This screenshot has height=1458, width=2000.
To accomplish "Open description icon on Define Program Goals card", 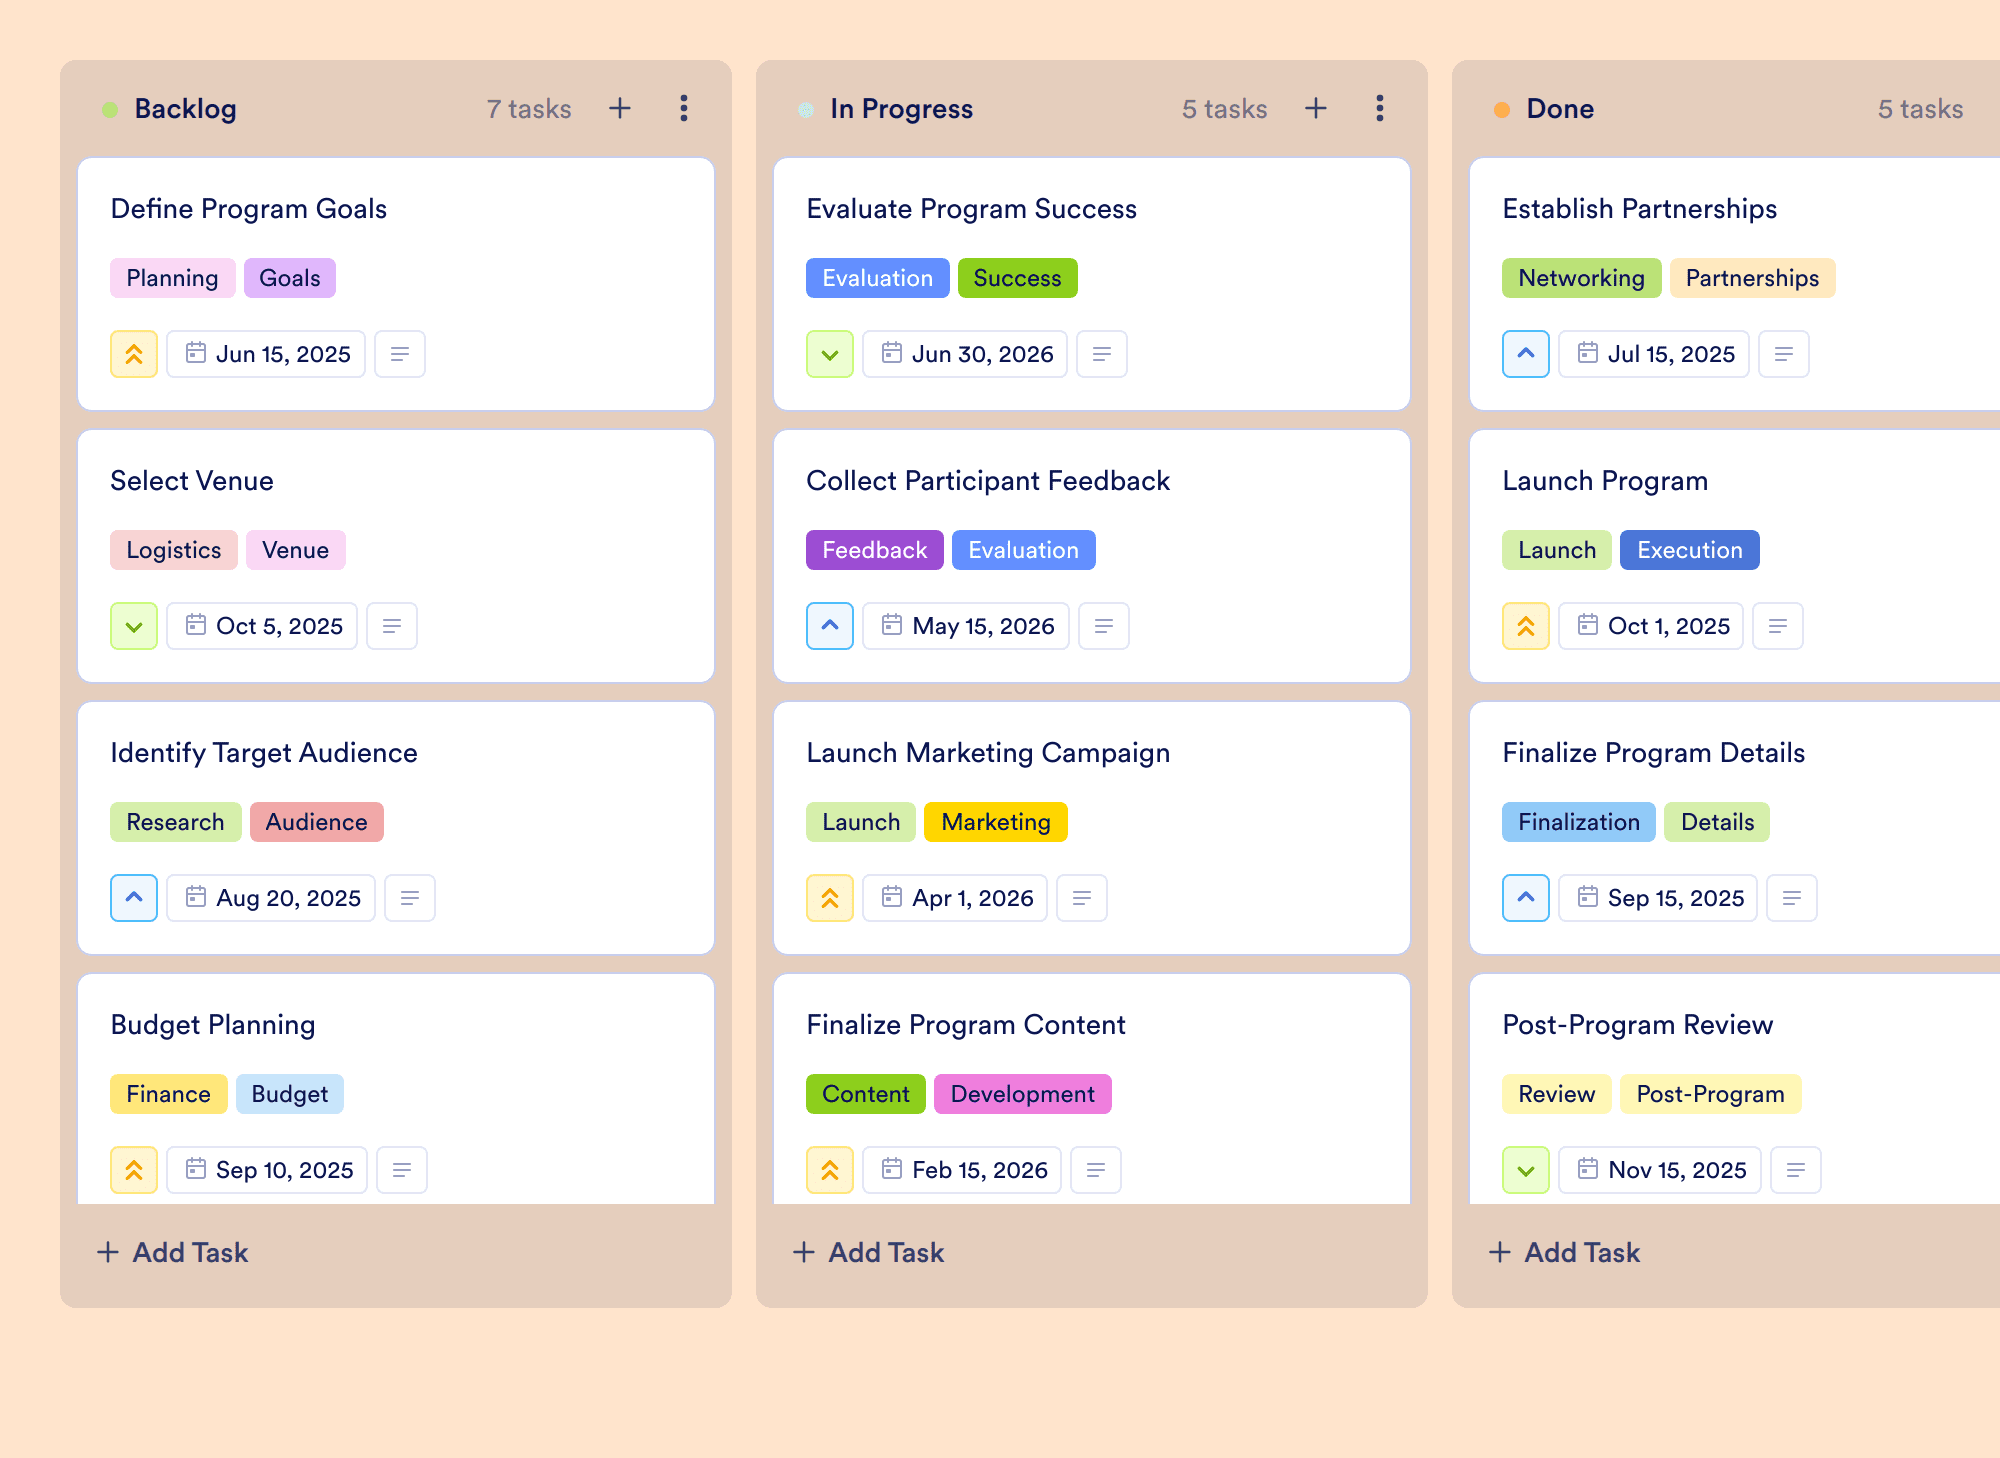I will click(x=400, y=354).
